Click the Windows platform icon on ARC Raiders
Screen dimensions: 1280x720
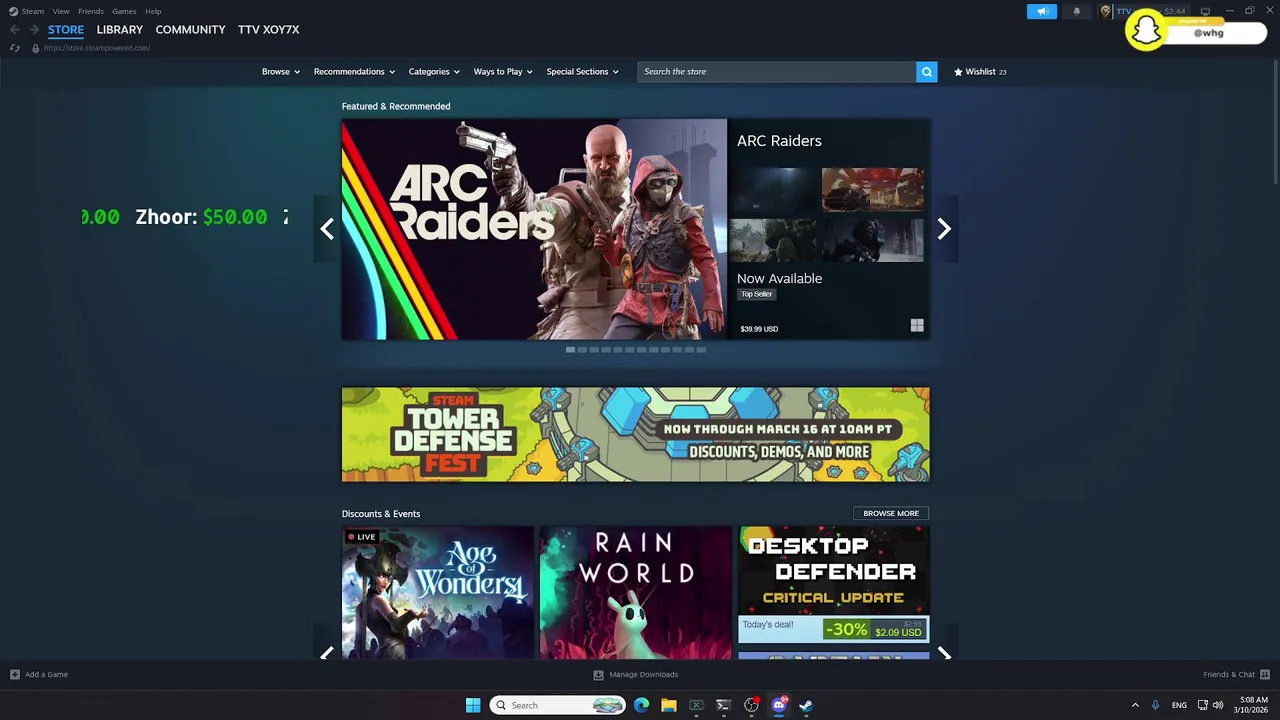tap(917, 326)
